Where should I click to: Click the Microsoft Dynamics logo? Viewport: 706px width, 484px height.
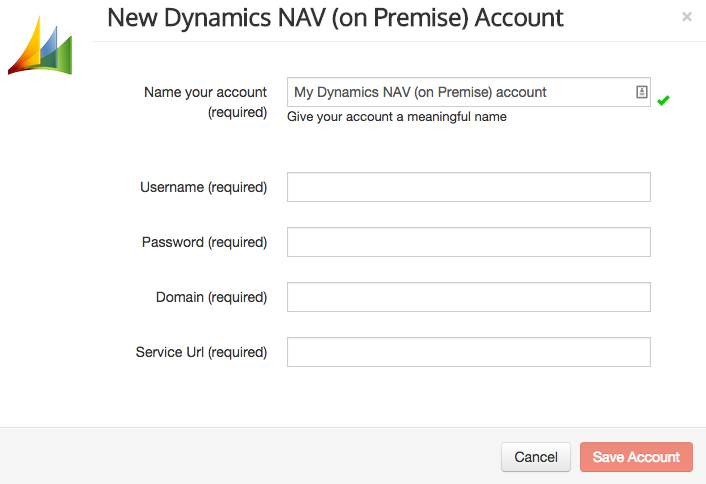[40, 45]
